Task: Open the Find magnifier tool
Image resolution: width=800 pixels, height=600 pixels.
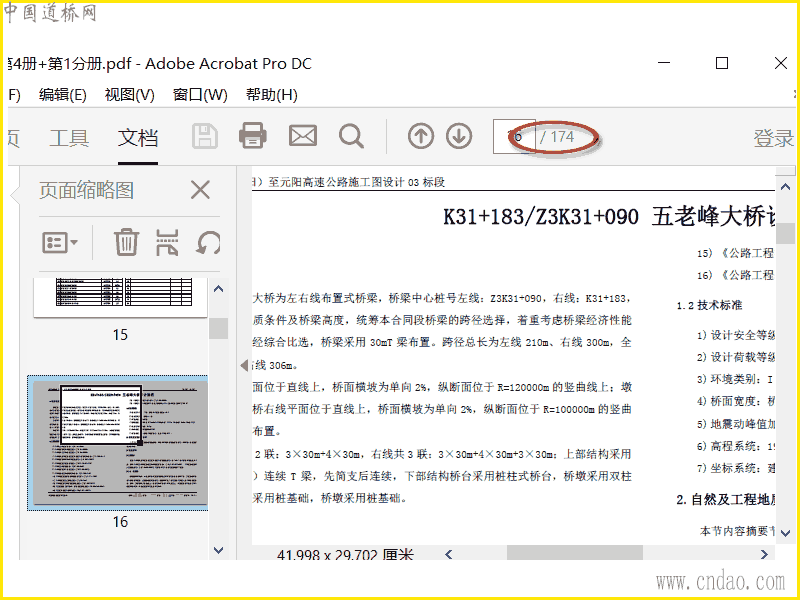Action: click(x=352, y=136)
